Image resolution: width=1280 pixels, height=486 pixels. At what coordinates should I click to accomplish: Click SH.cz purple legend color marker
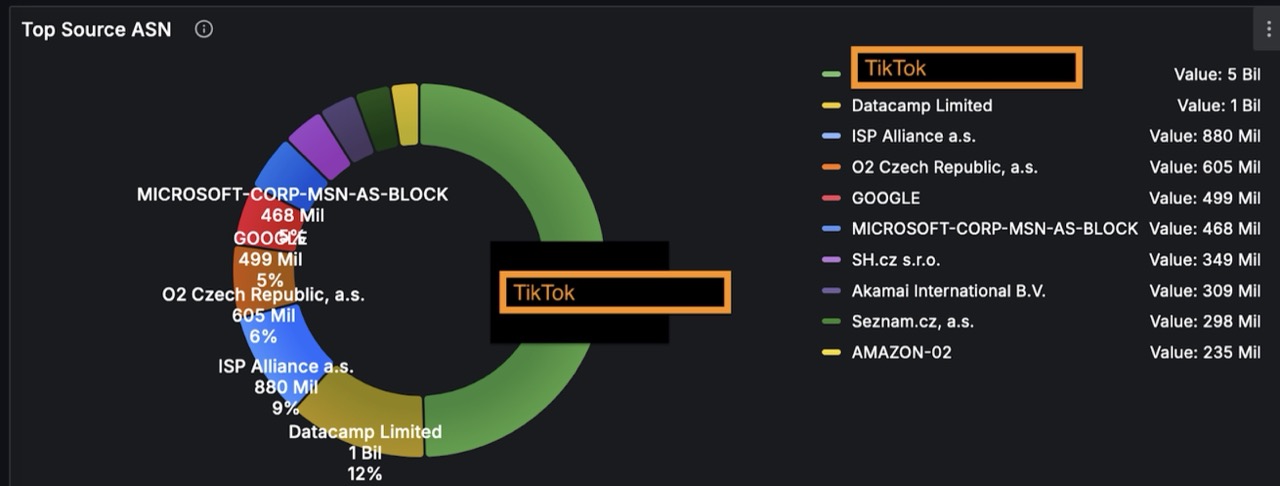(830, 261)
